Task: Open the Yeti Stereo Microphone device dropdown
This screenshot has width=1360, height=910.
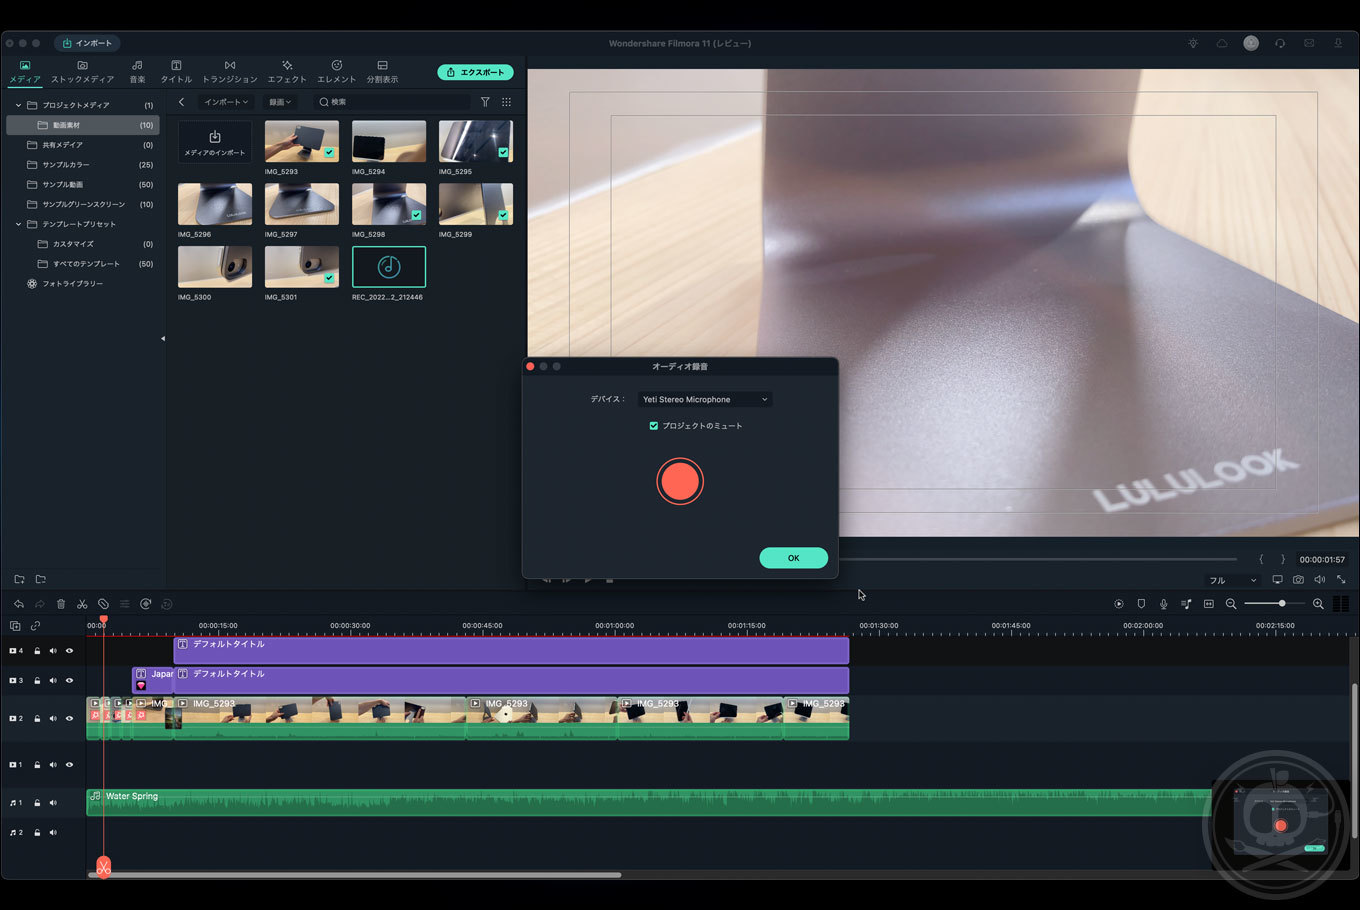Action: coord(705,400)
